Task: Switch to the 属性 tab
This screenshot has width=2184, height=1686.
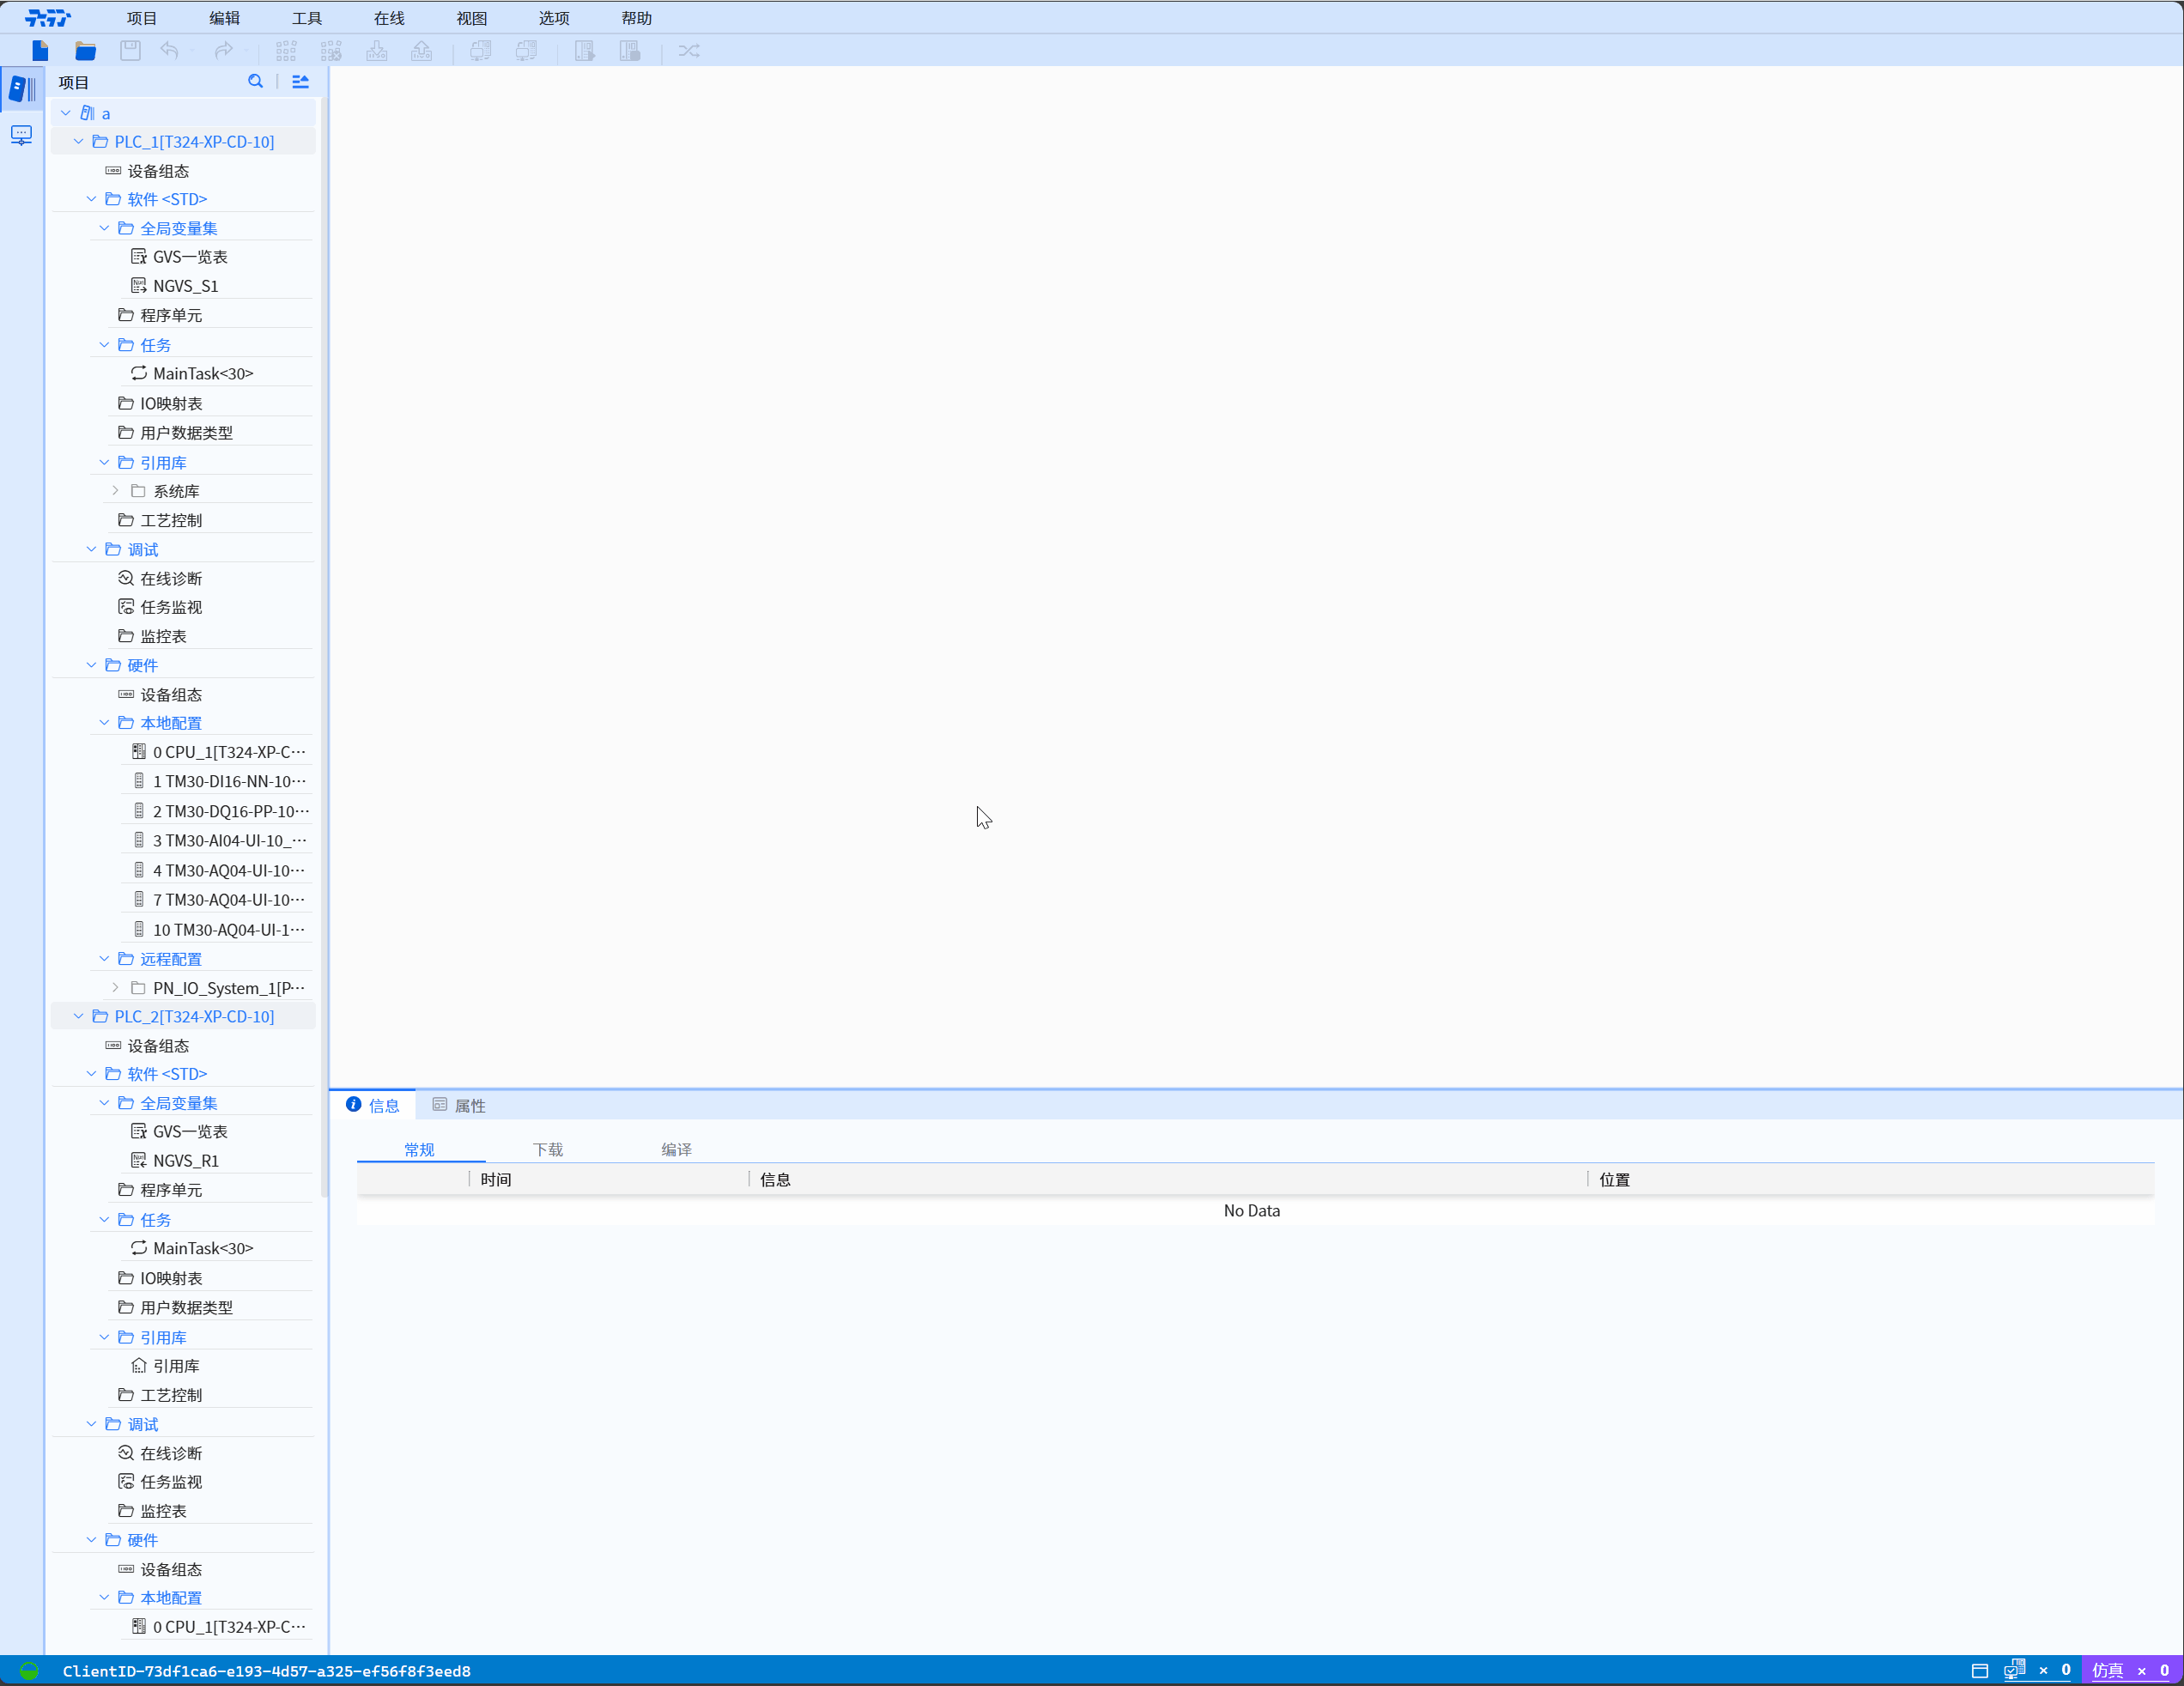Action: (460, 1105)
